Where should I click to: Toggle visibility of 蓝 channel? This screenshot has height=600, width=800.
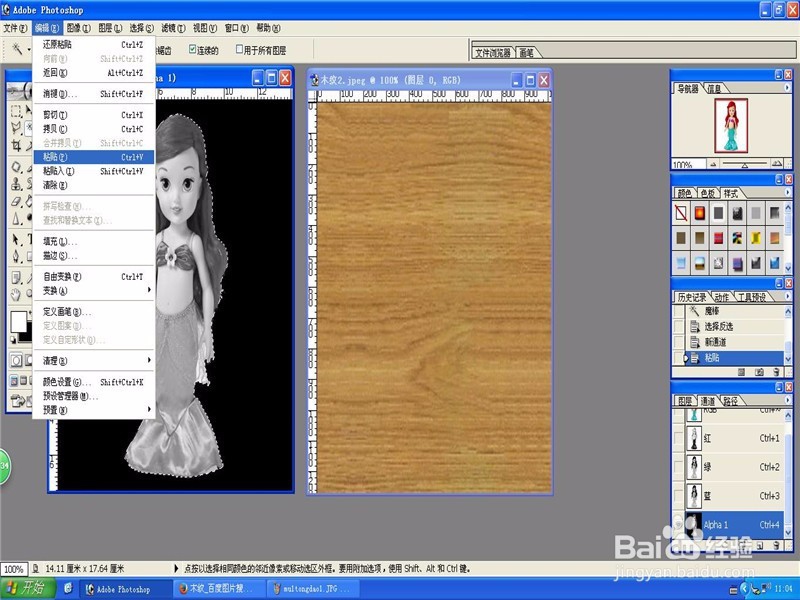tap(678, 495)
